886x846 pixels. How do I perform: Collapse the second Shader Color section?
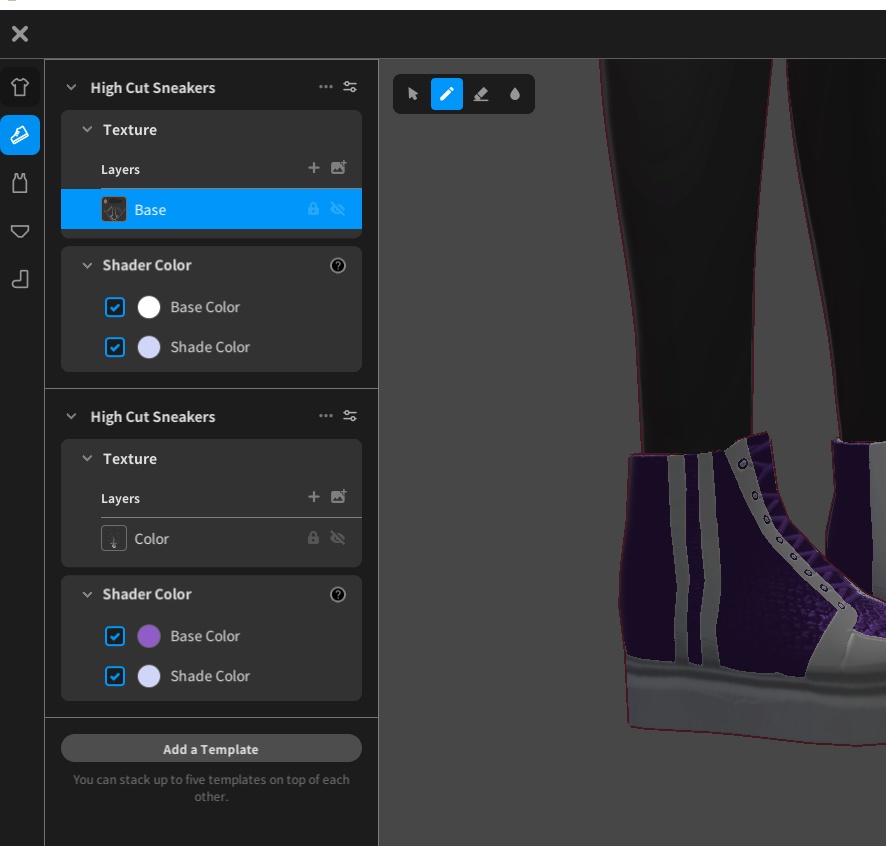coord(85,594)
